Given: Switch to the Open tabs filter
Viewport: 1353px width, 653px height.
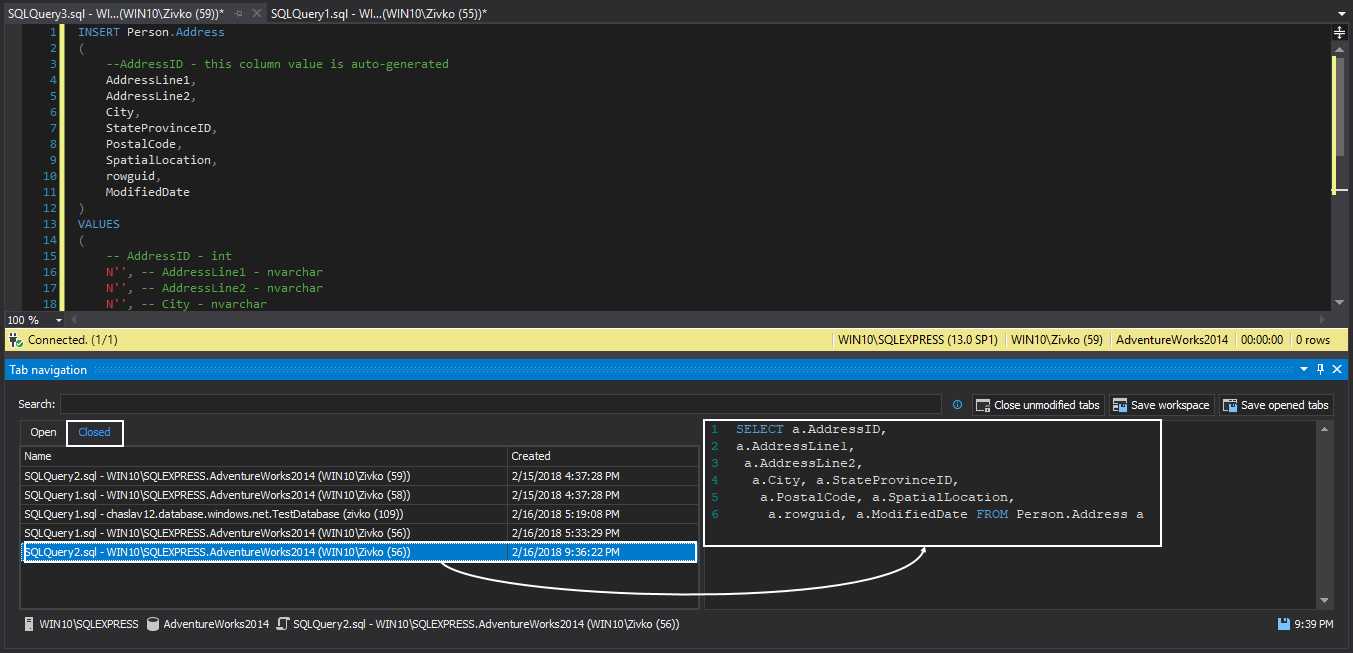Looking at the screenshot, I should pyautogui.click(x=42, y=433).
